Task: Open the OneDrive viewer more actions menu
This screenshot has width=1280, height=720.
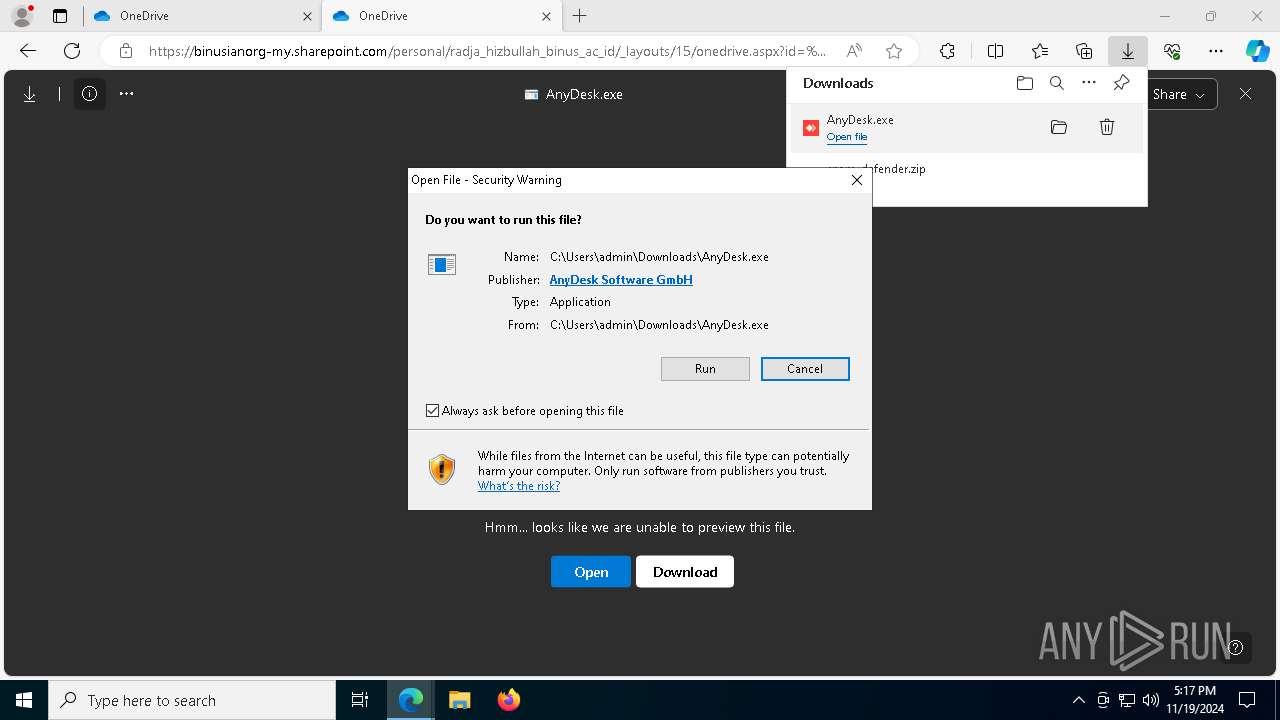Action: pos(126,94)
